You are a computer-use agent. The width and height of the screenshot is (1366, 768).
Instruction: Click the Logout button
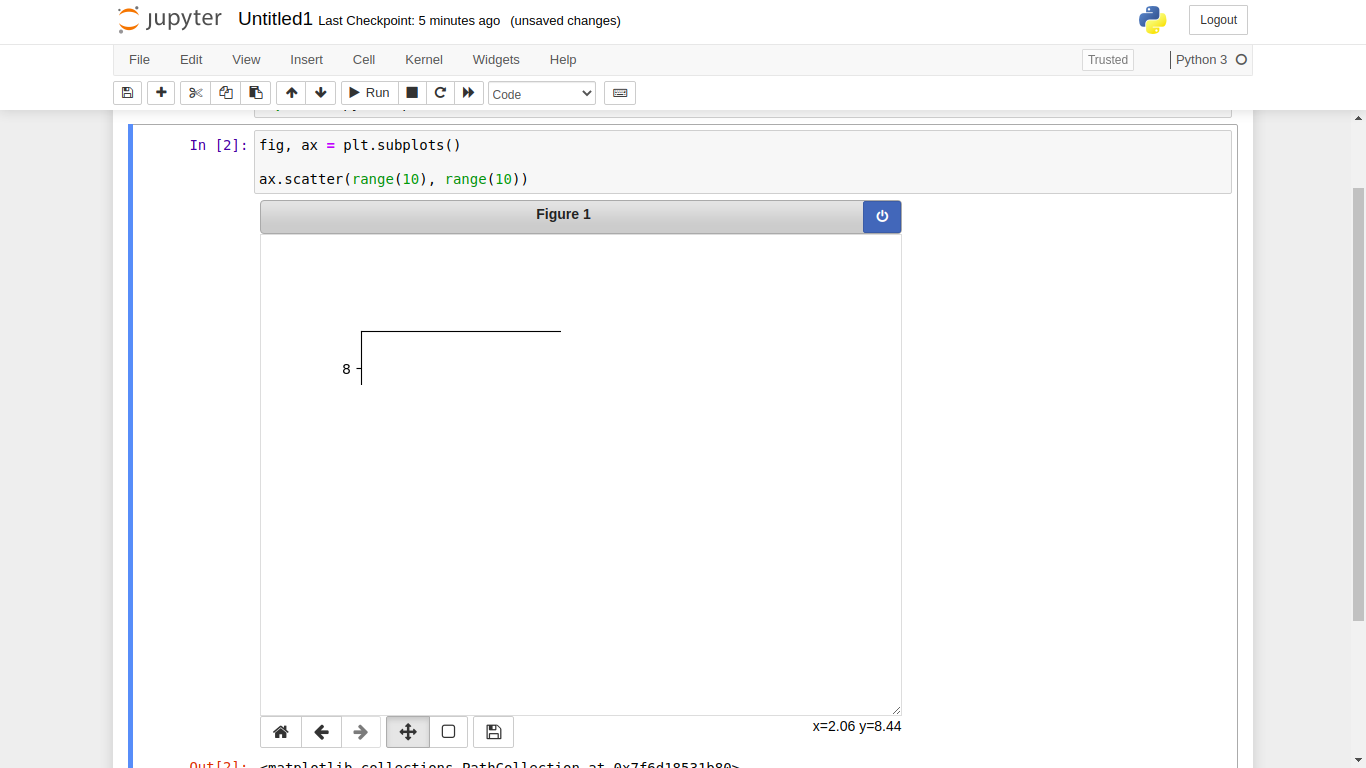pos(1218,20)
